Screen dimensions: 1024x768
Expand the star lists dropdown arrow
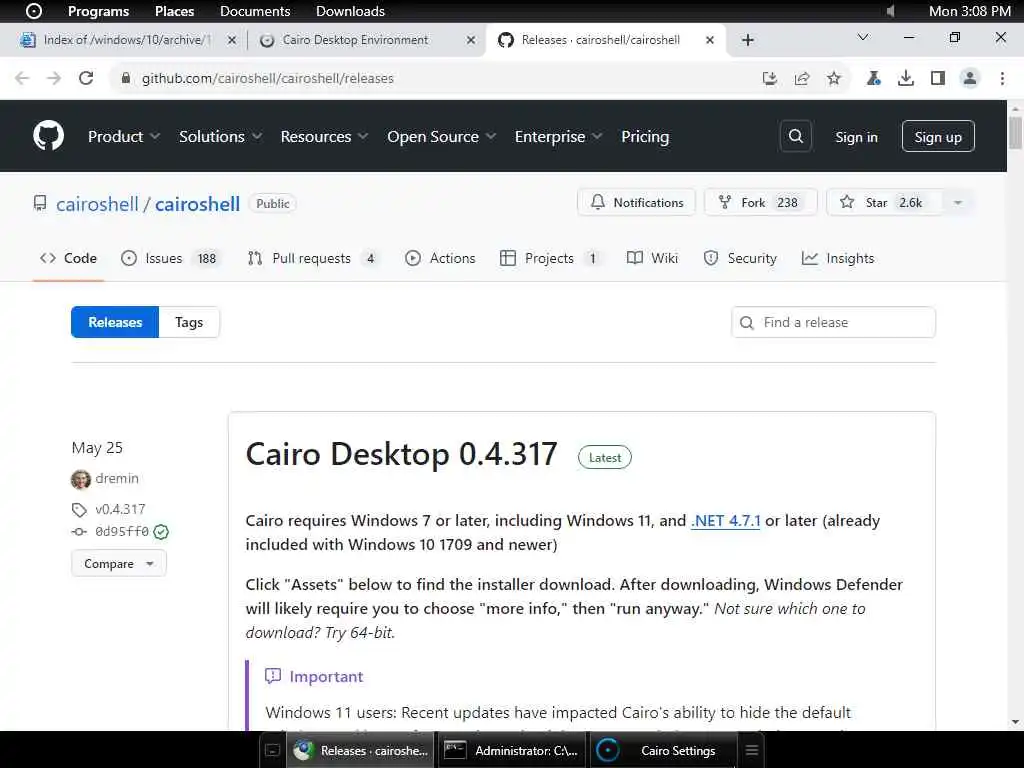coord(958,202)
